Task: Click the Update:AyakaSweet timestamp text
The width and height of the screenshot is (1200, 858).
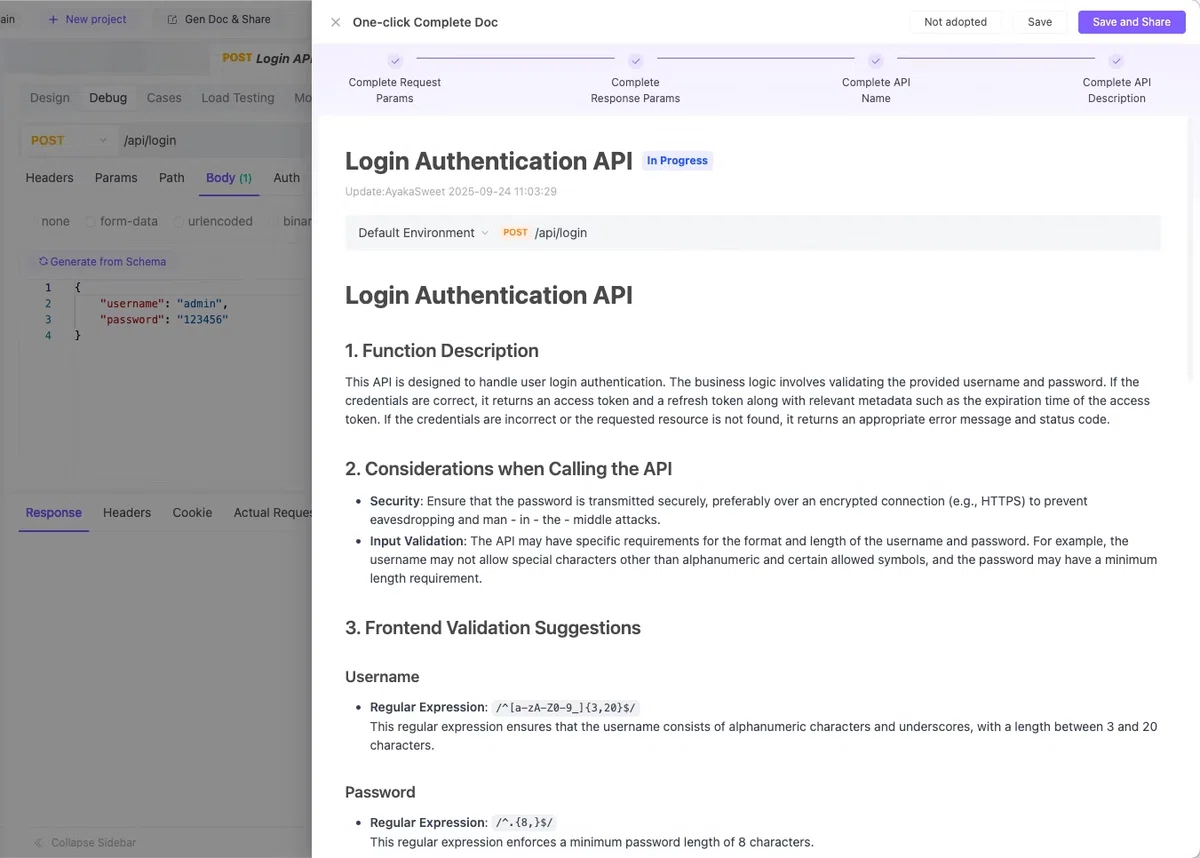Action: [x=451, y=192]
